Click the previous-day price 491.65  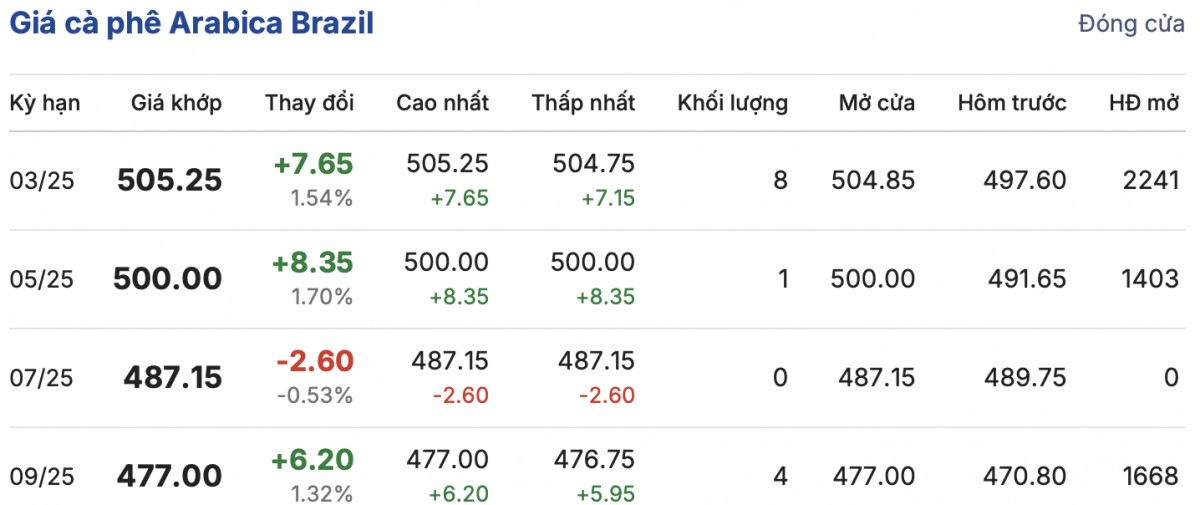(x=1026, y=279)
